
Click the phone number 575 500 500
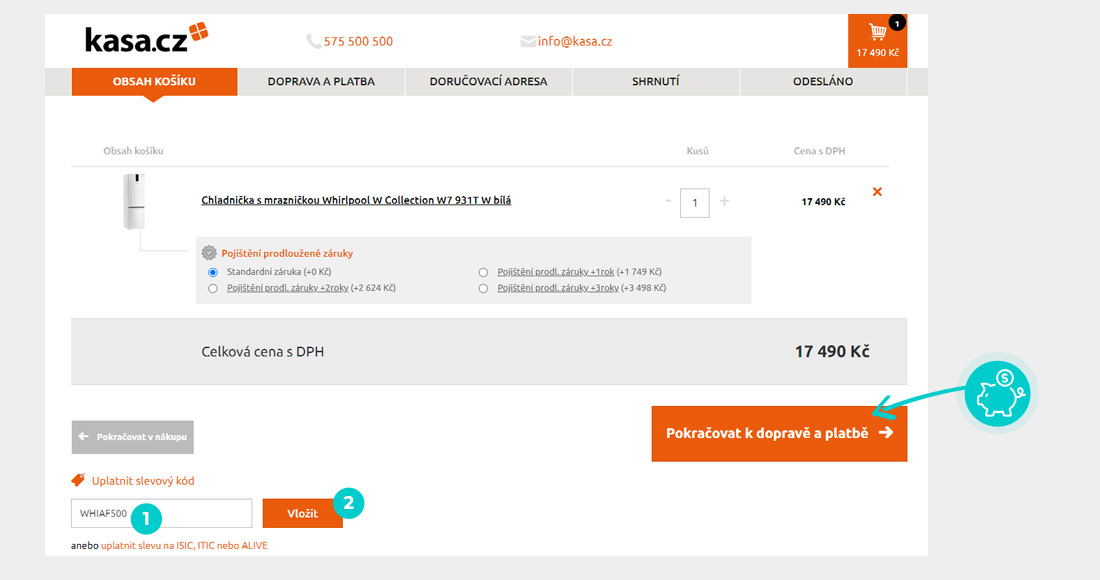click(x=358, y=41)
